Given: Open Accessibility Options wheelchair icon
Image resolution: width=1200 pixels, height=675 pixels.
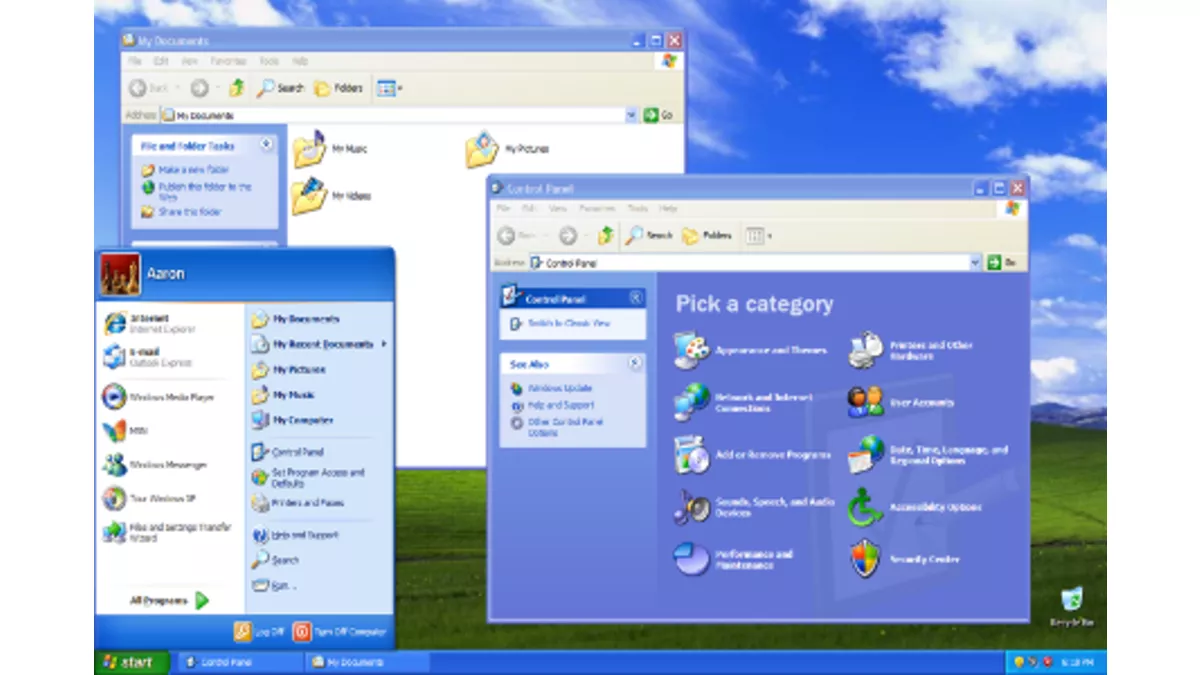Looking at the screenshot, I should [x=866, y=507].
